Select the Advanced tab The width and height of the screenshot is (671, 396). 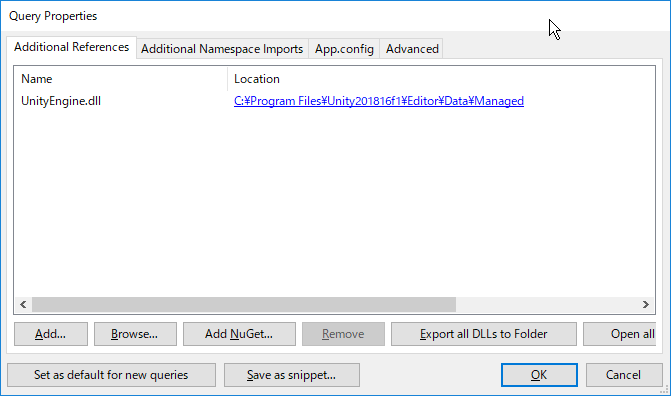tap(412, 49)
